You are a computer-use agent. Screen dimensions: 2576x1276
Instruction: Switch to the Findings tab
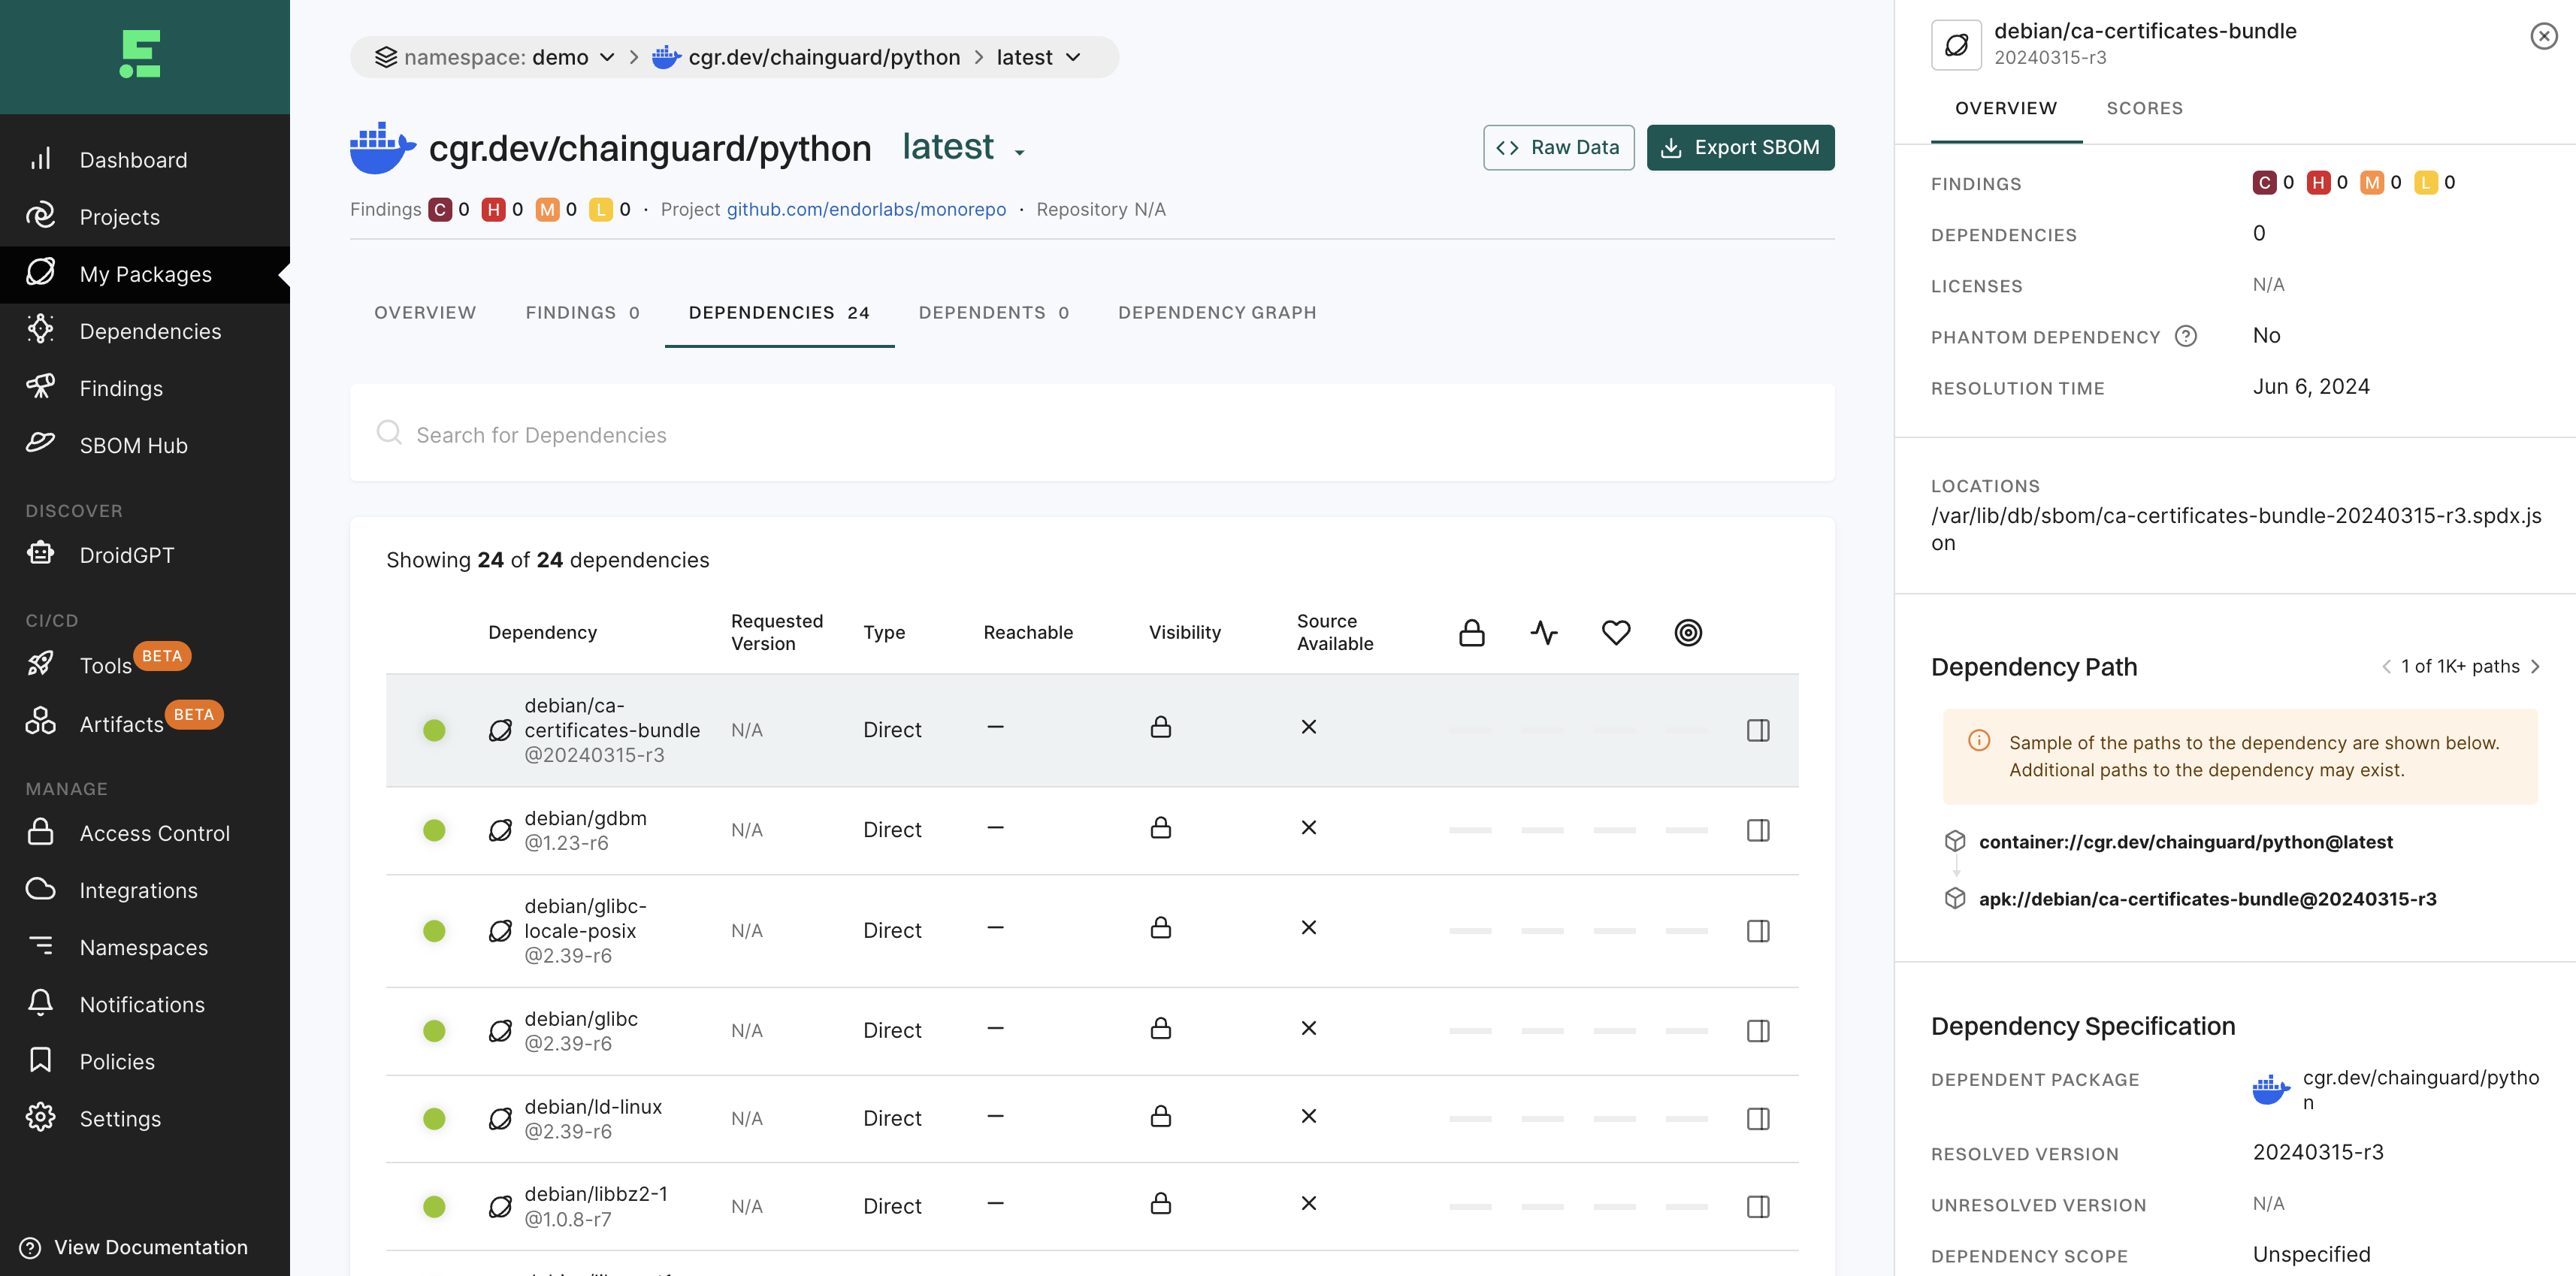pyautogui.click(x=582, y=312)
